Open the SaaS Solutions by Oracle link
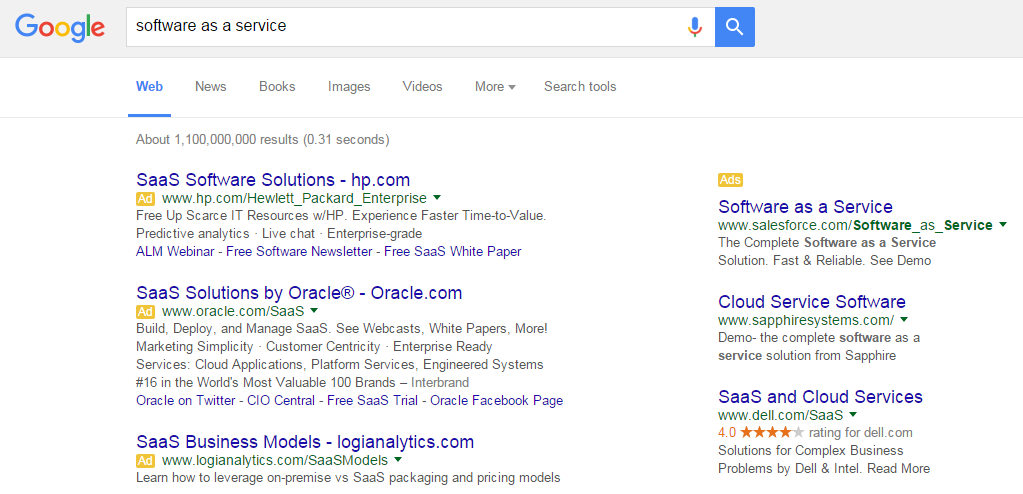The height and width of the screenshot is (494, 1023). click(x=299, y=292)
